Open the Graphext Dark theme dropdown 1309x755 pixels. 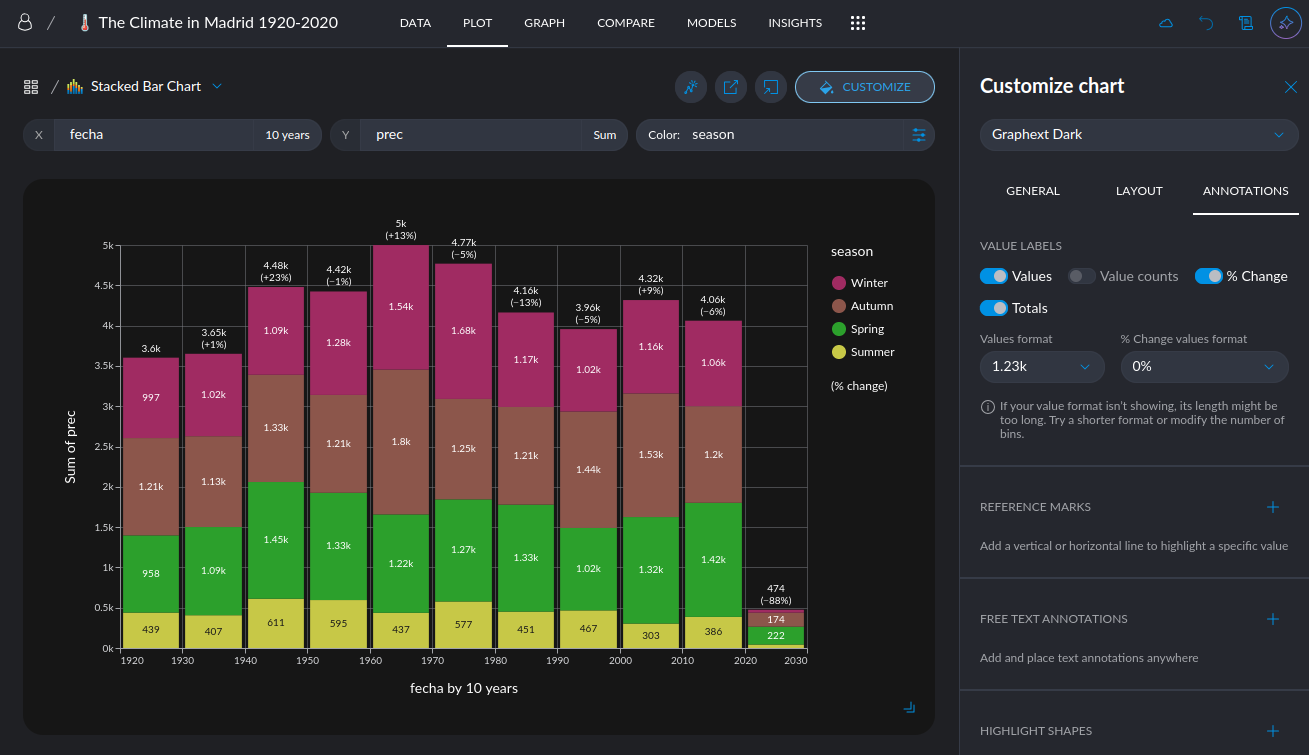(x=1139, y=135)
